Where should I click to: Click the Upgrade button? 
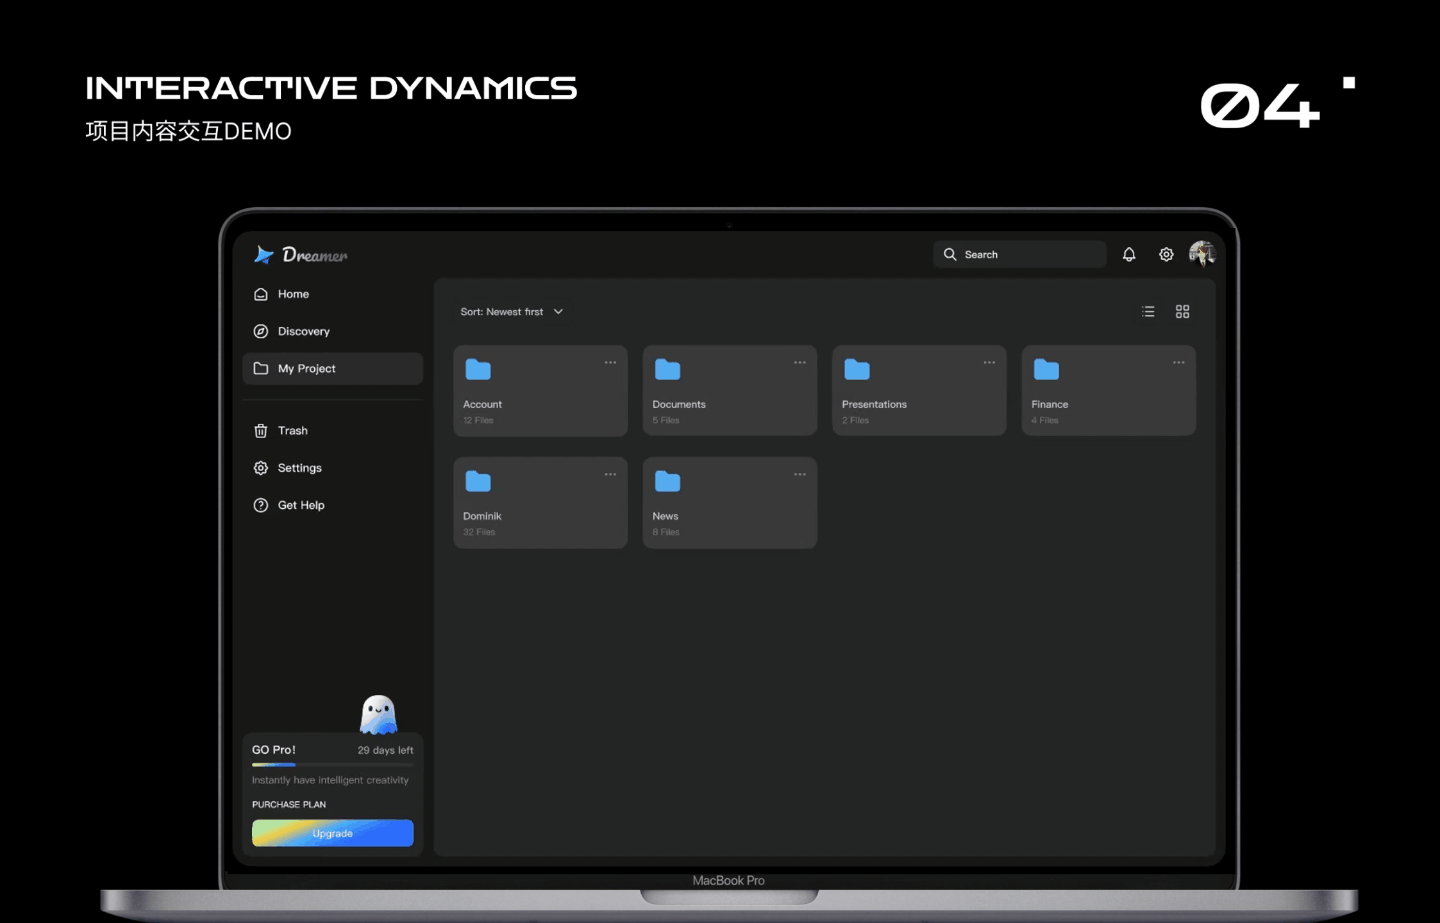pos(333,833)
